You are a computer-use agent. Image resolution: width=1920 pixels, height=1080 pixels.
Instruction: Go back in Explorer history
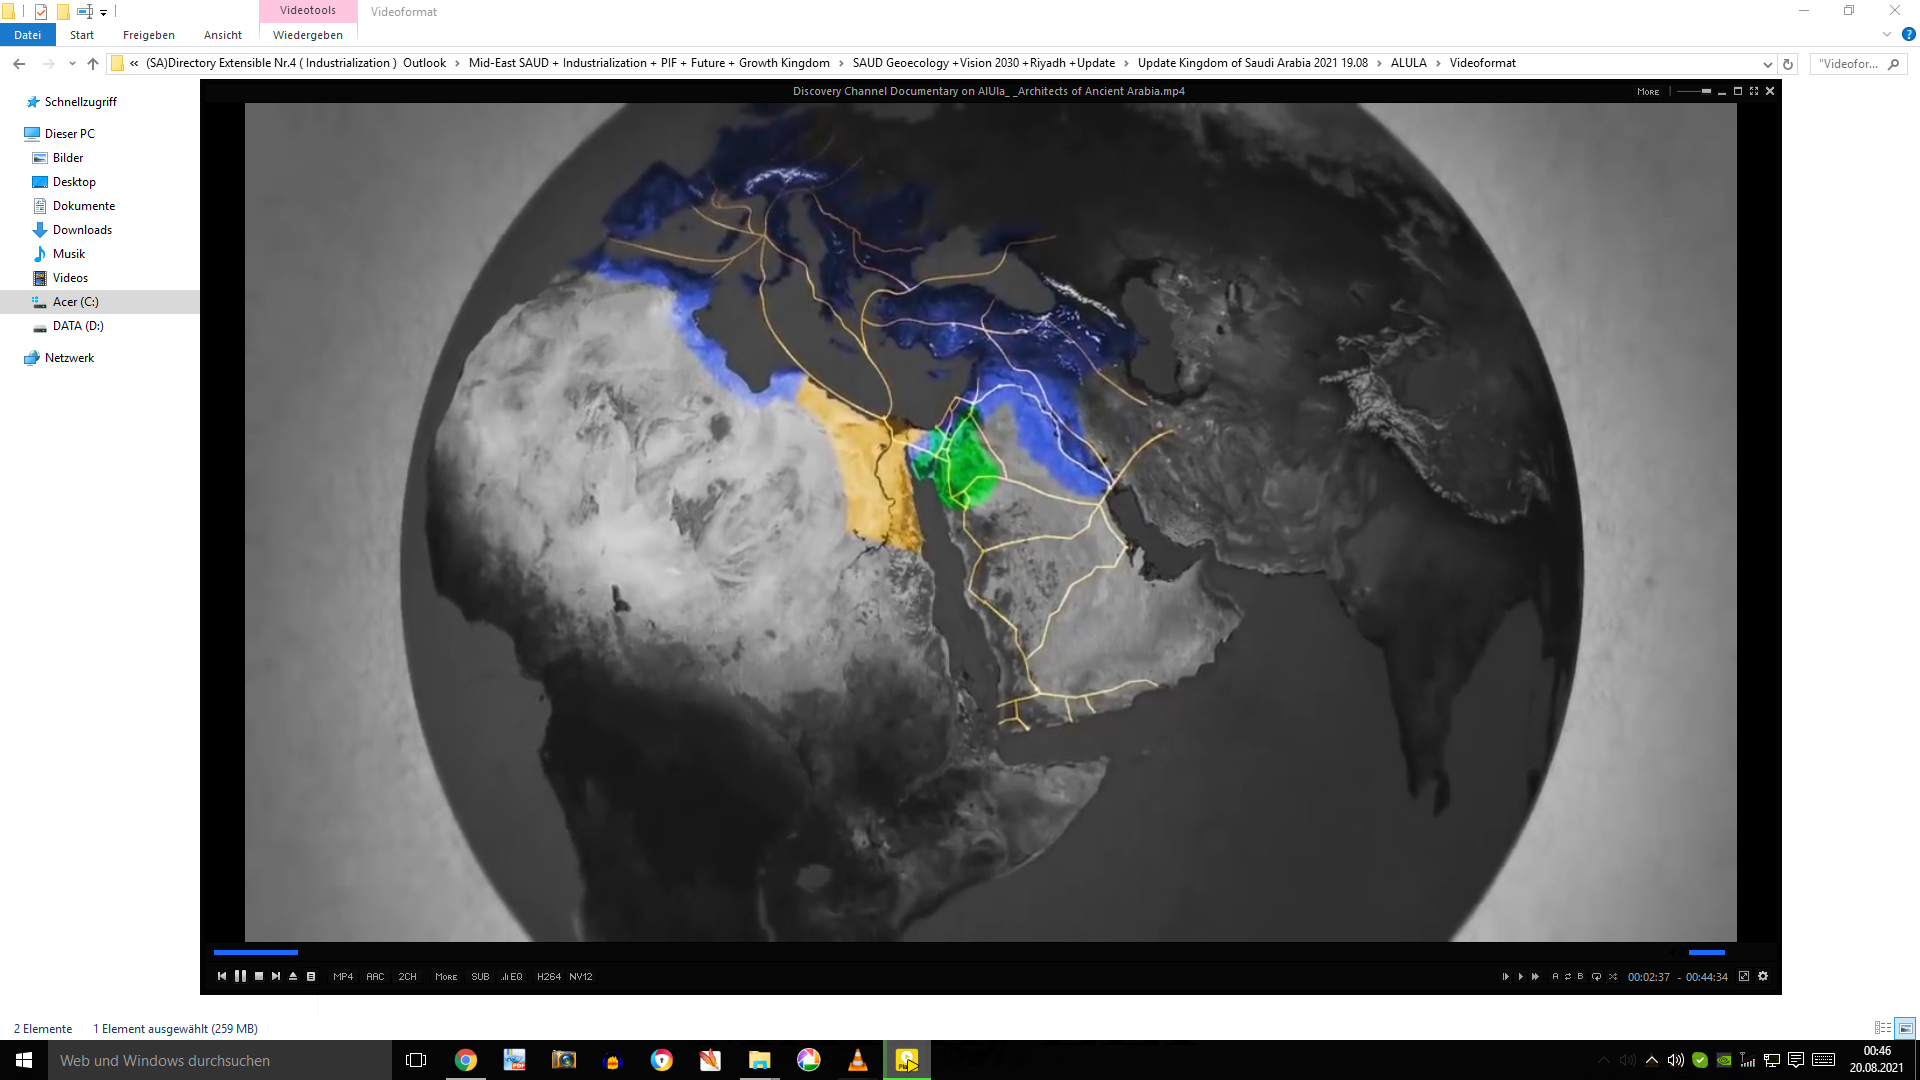(19, 63)
